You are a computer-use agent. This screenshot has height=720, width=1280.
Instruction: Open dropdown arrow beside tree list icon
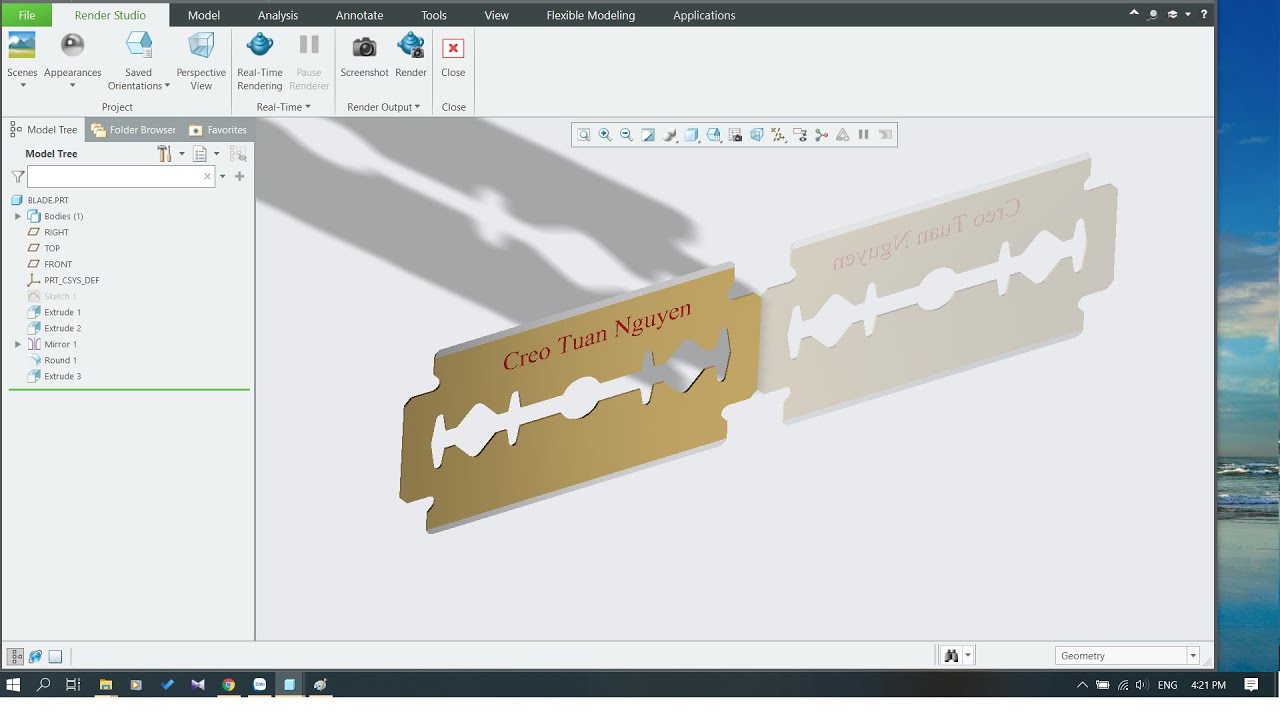click(216, 154)
